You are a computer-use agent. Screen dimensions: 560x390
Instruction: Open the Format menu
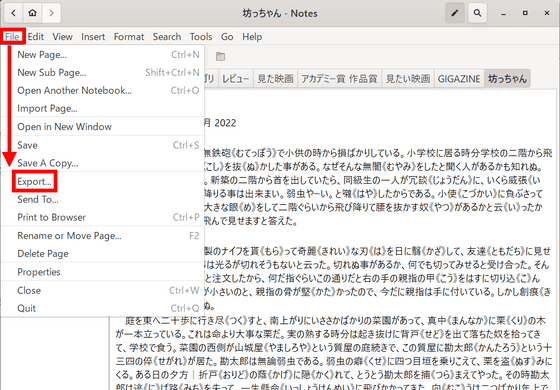coord(129,36)
